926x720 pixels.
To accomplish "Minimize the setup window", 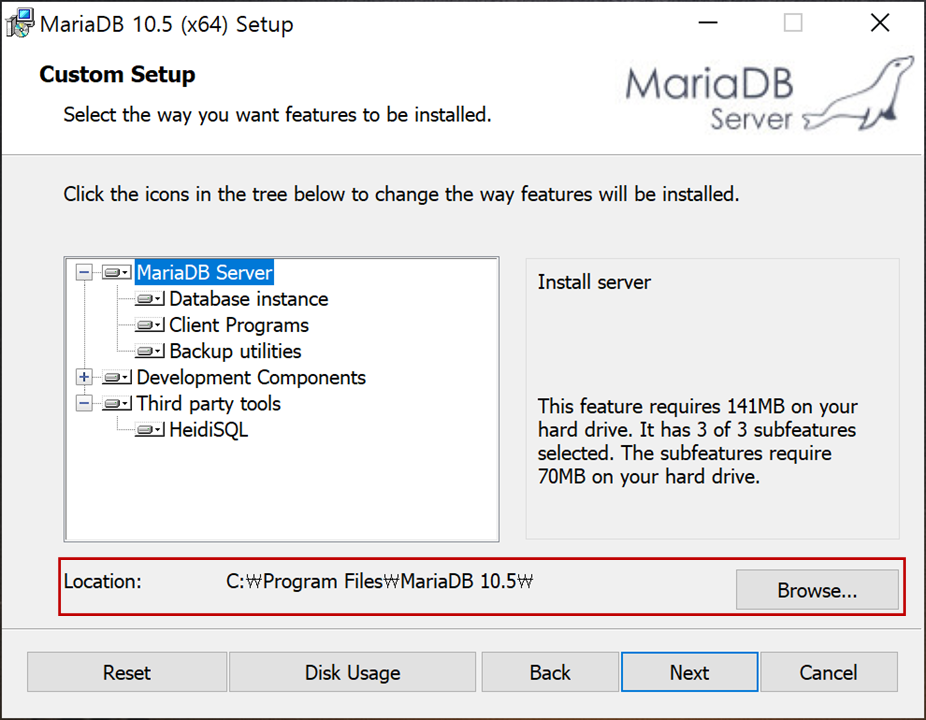I will (x=707, y=23).
